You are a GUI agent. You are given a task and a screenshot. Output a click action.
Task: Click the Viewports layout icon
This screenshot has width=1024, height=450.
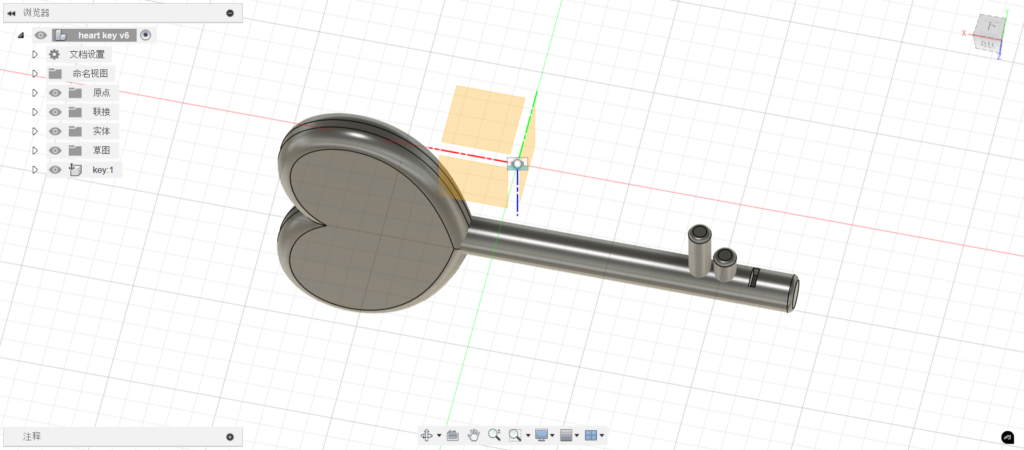[x=591, y=435]
